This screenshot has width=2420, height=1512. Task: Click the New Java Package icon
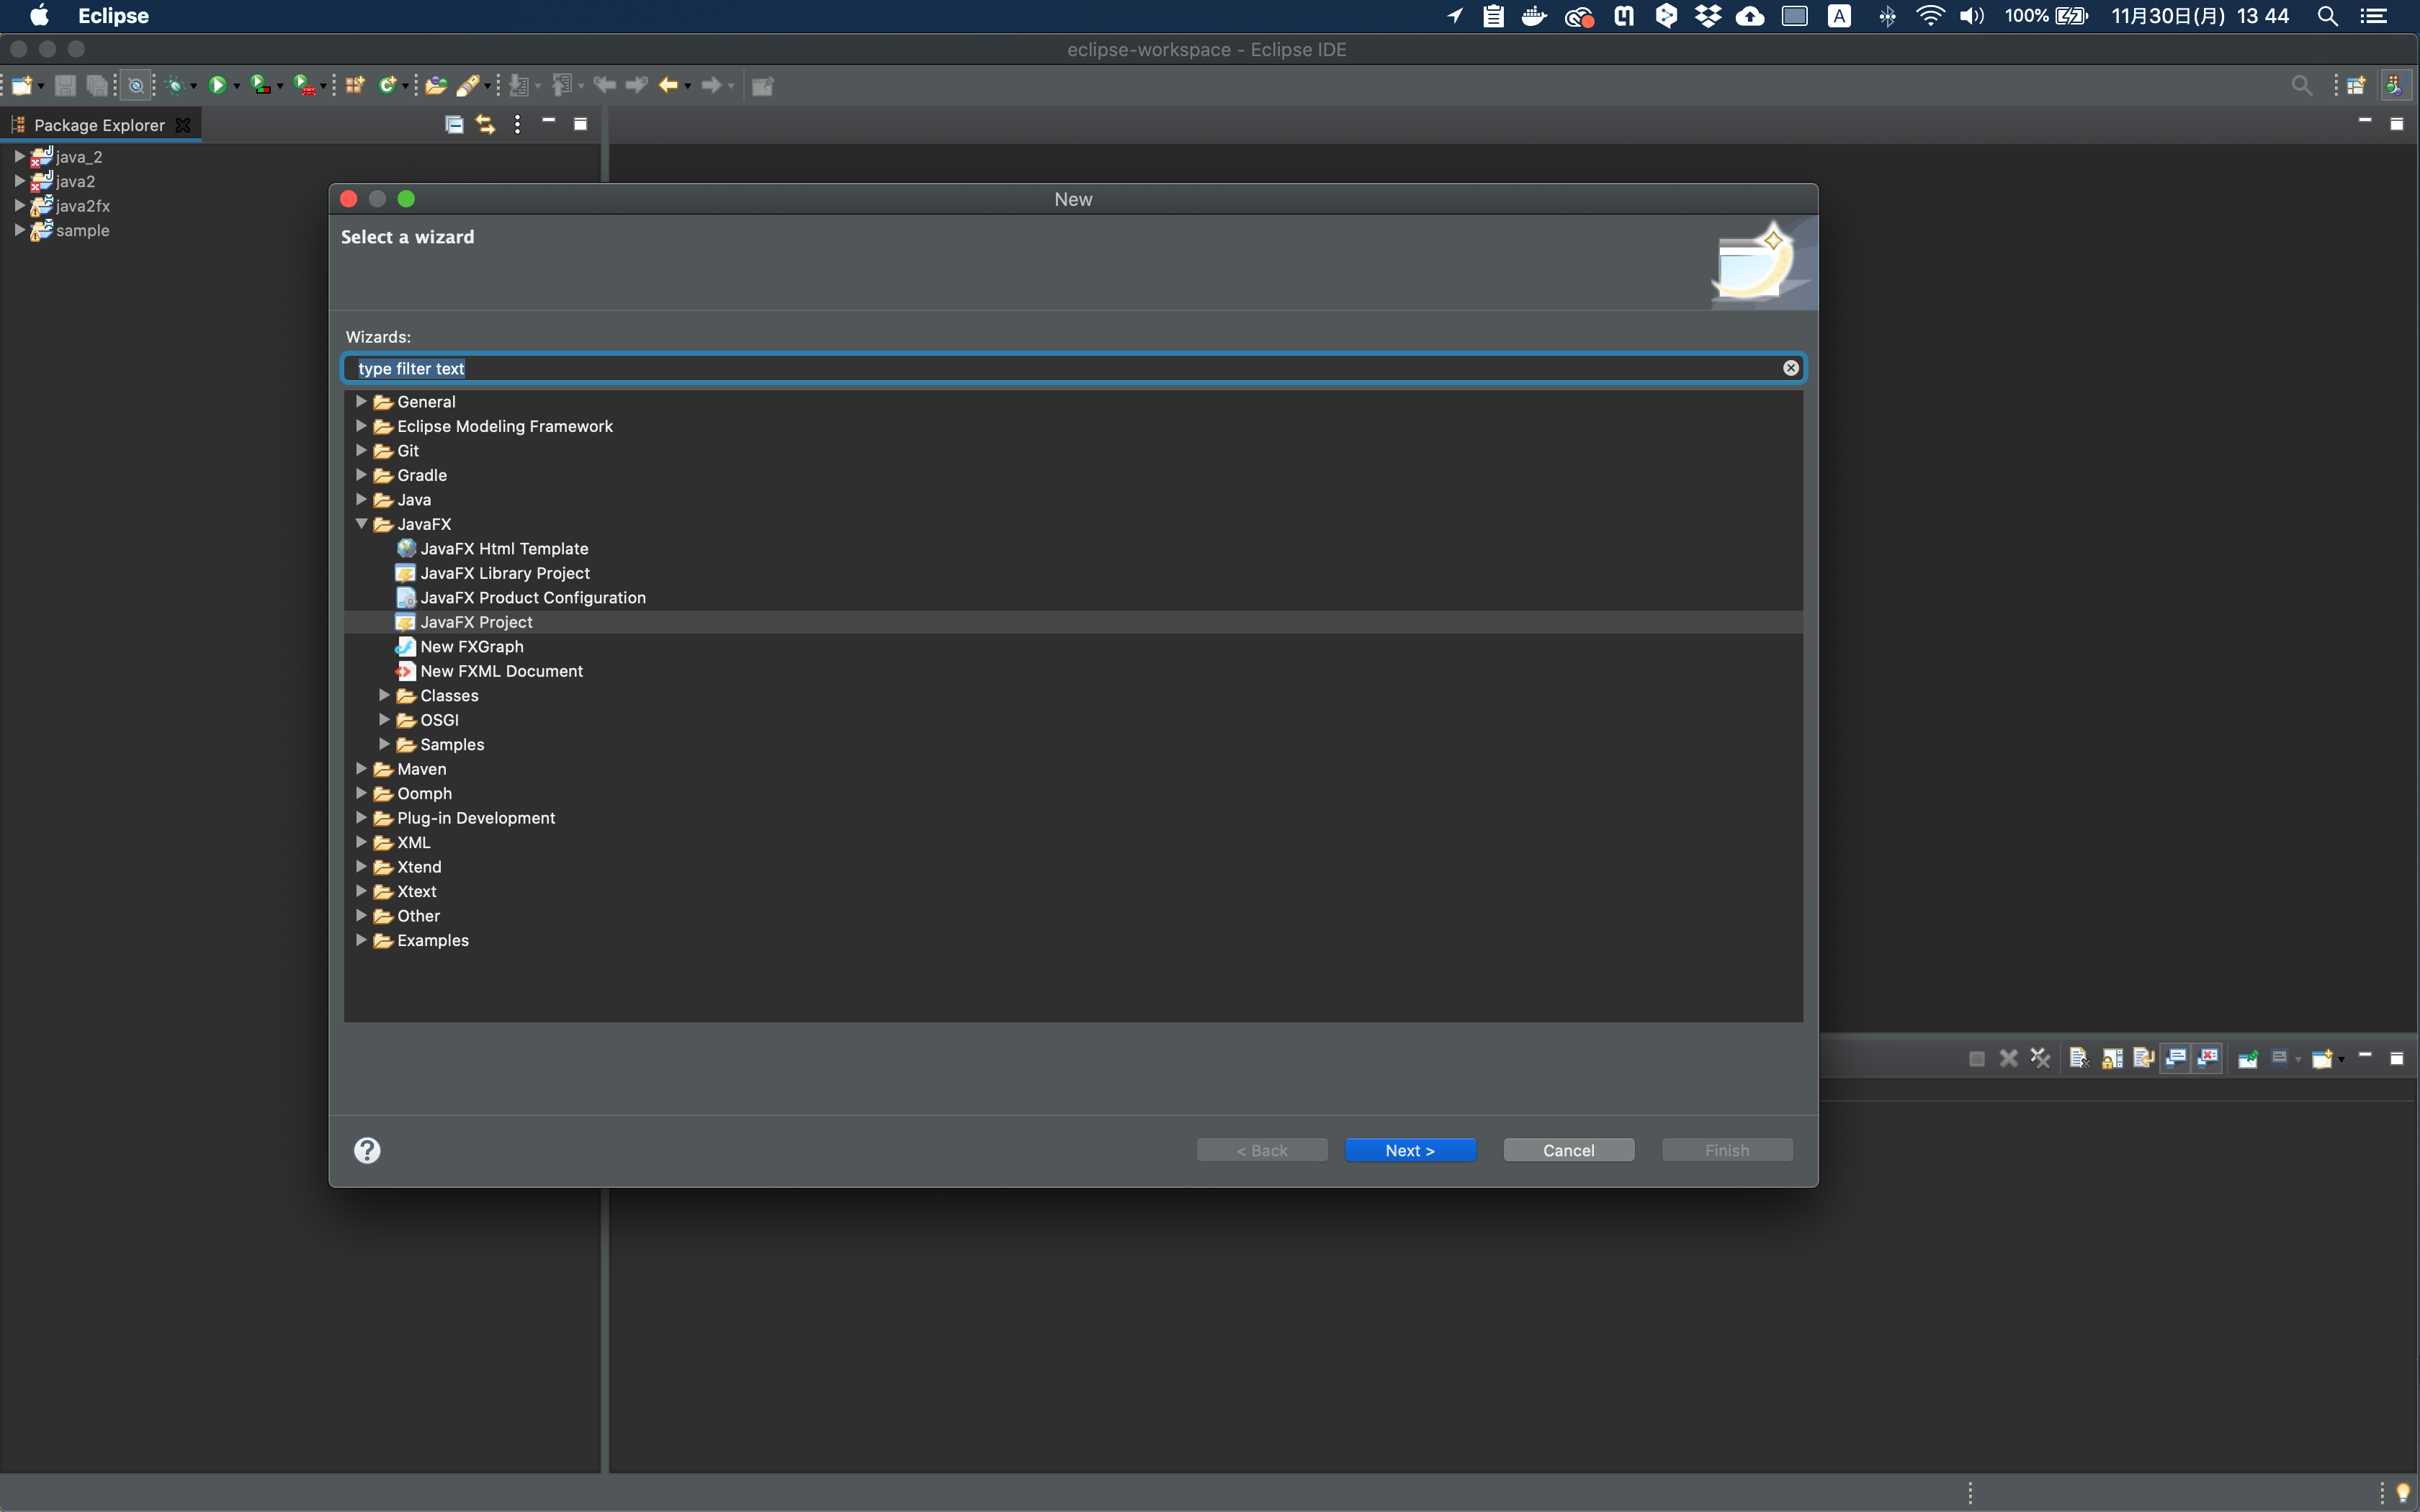pyautogui.click(x=355, y=86)
